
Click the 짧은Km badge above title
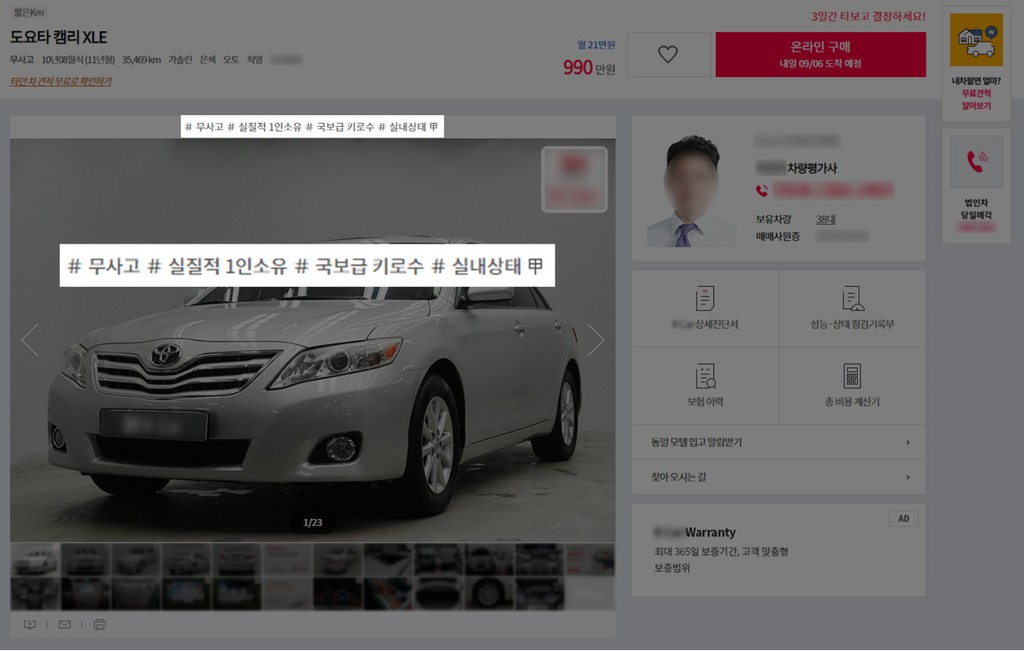pos(29,12)
